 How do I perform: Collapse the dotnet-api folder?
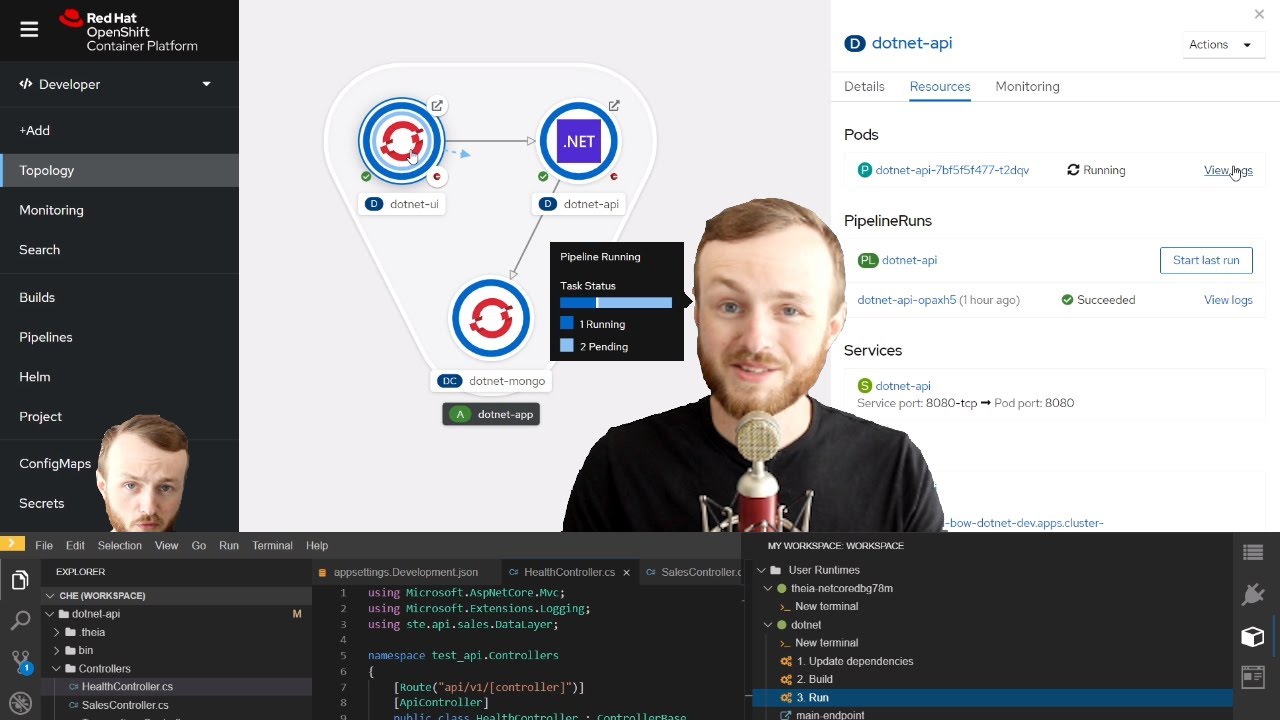pos(49,614)
